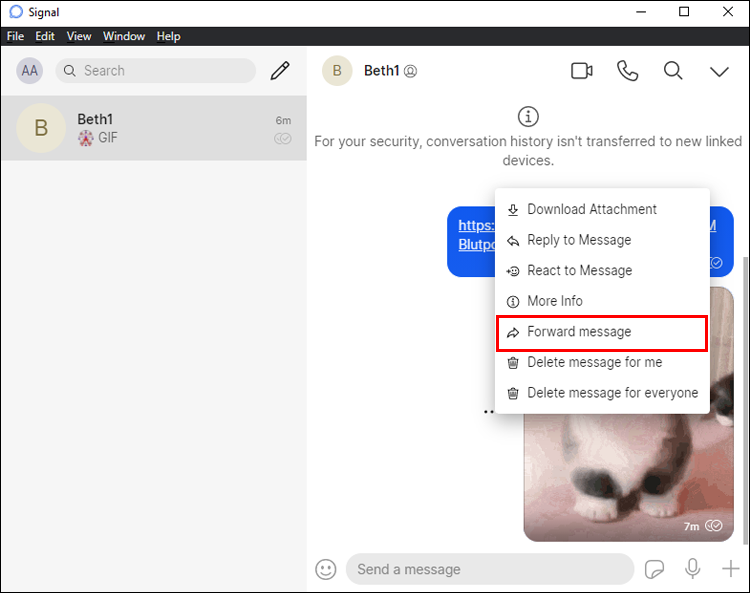The height and width of the screenshot is (593, 750).
Task: Click the Blutpo link text in message
Action: (476, 244)
